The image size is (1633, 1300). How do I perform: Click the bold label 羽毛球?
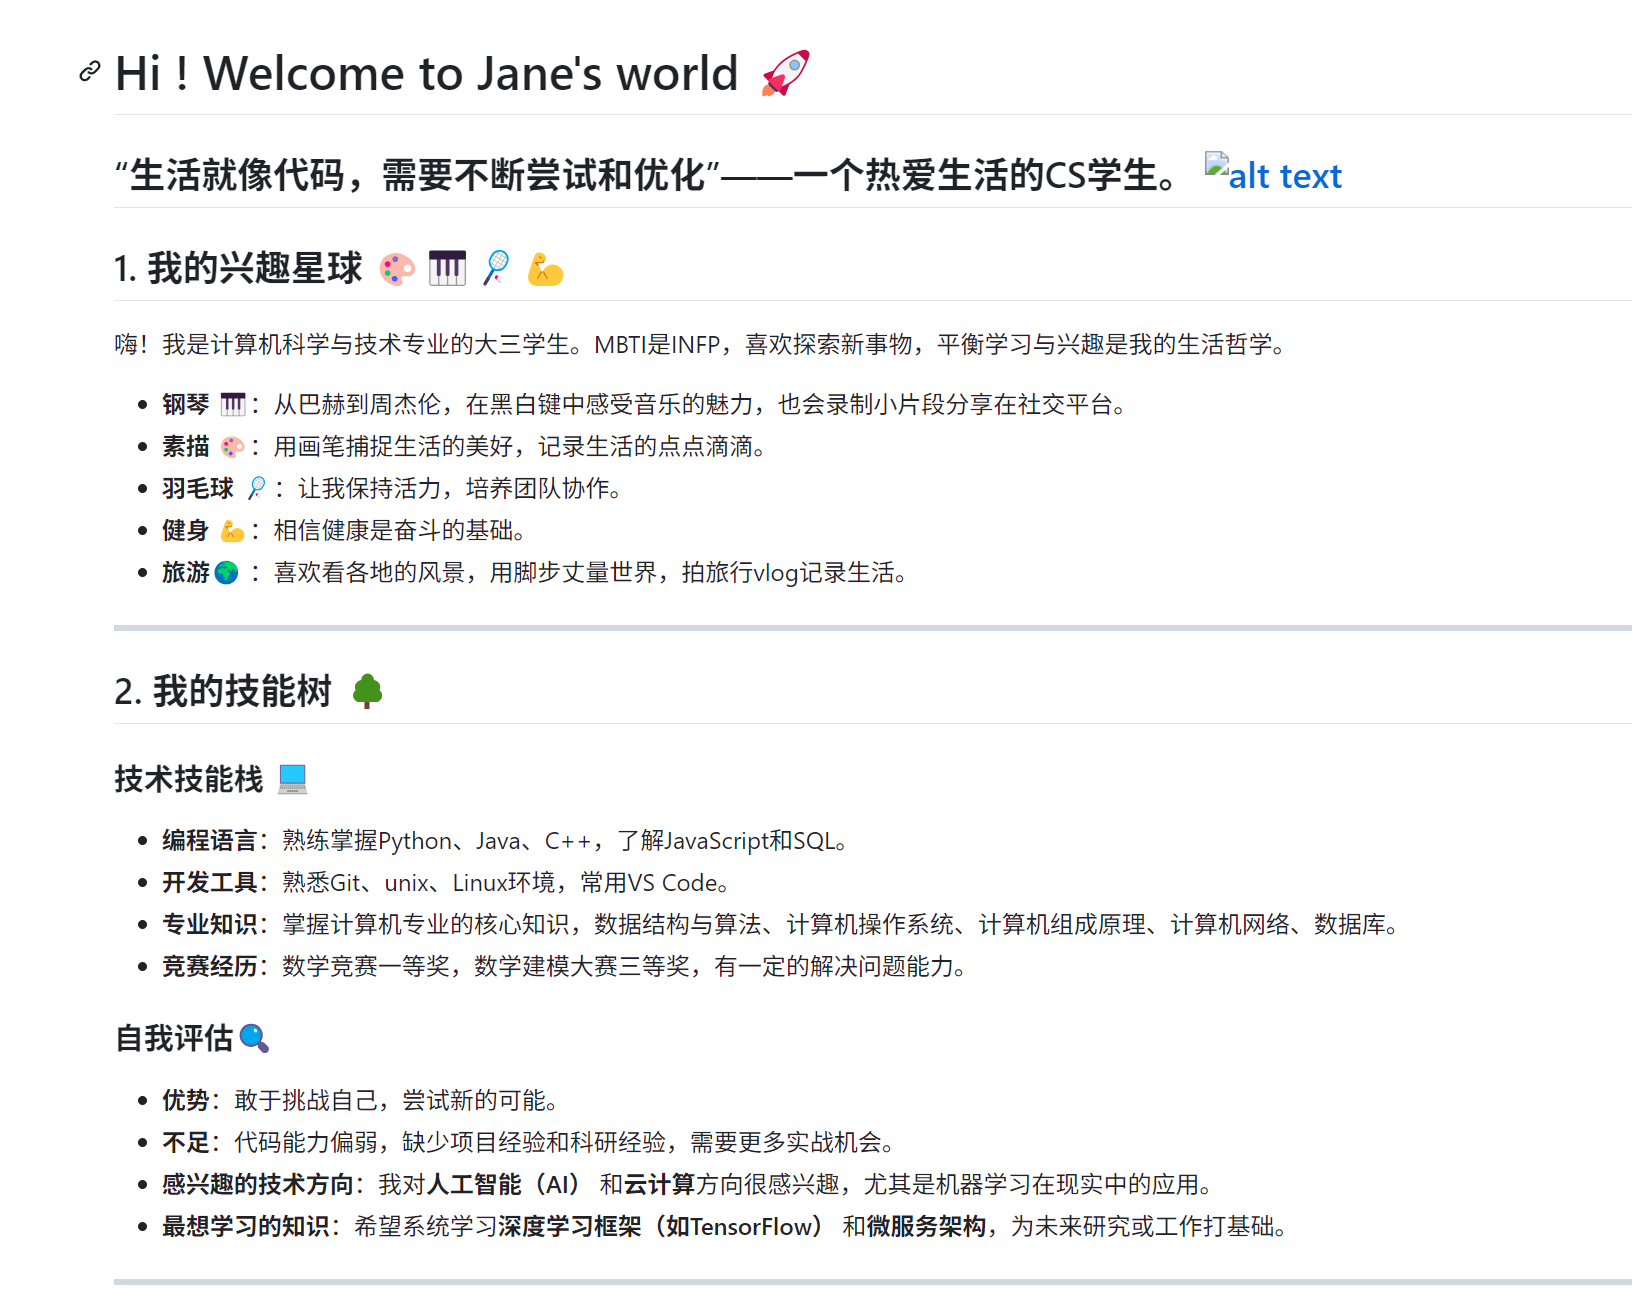[x=198, y=488]
